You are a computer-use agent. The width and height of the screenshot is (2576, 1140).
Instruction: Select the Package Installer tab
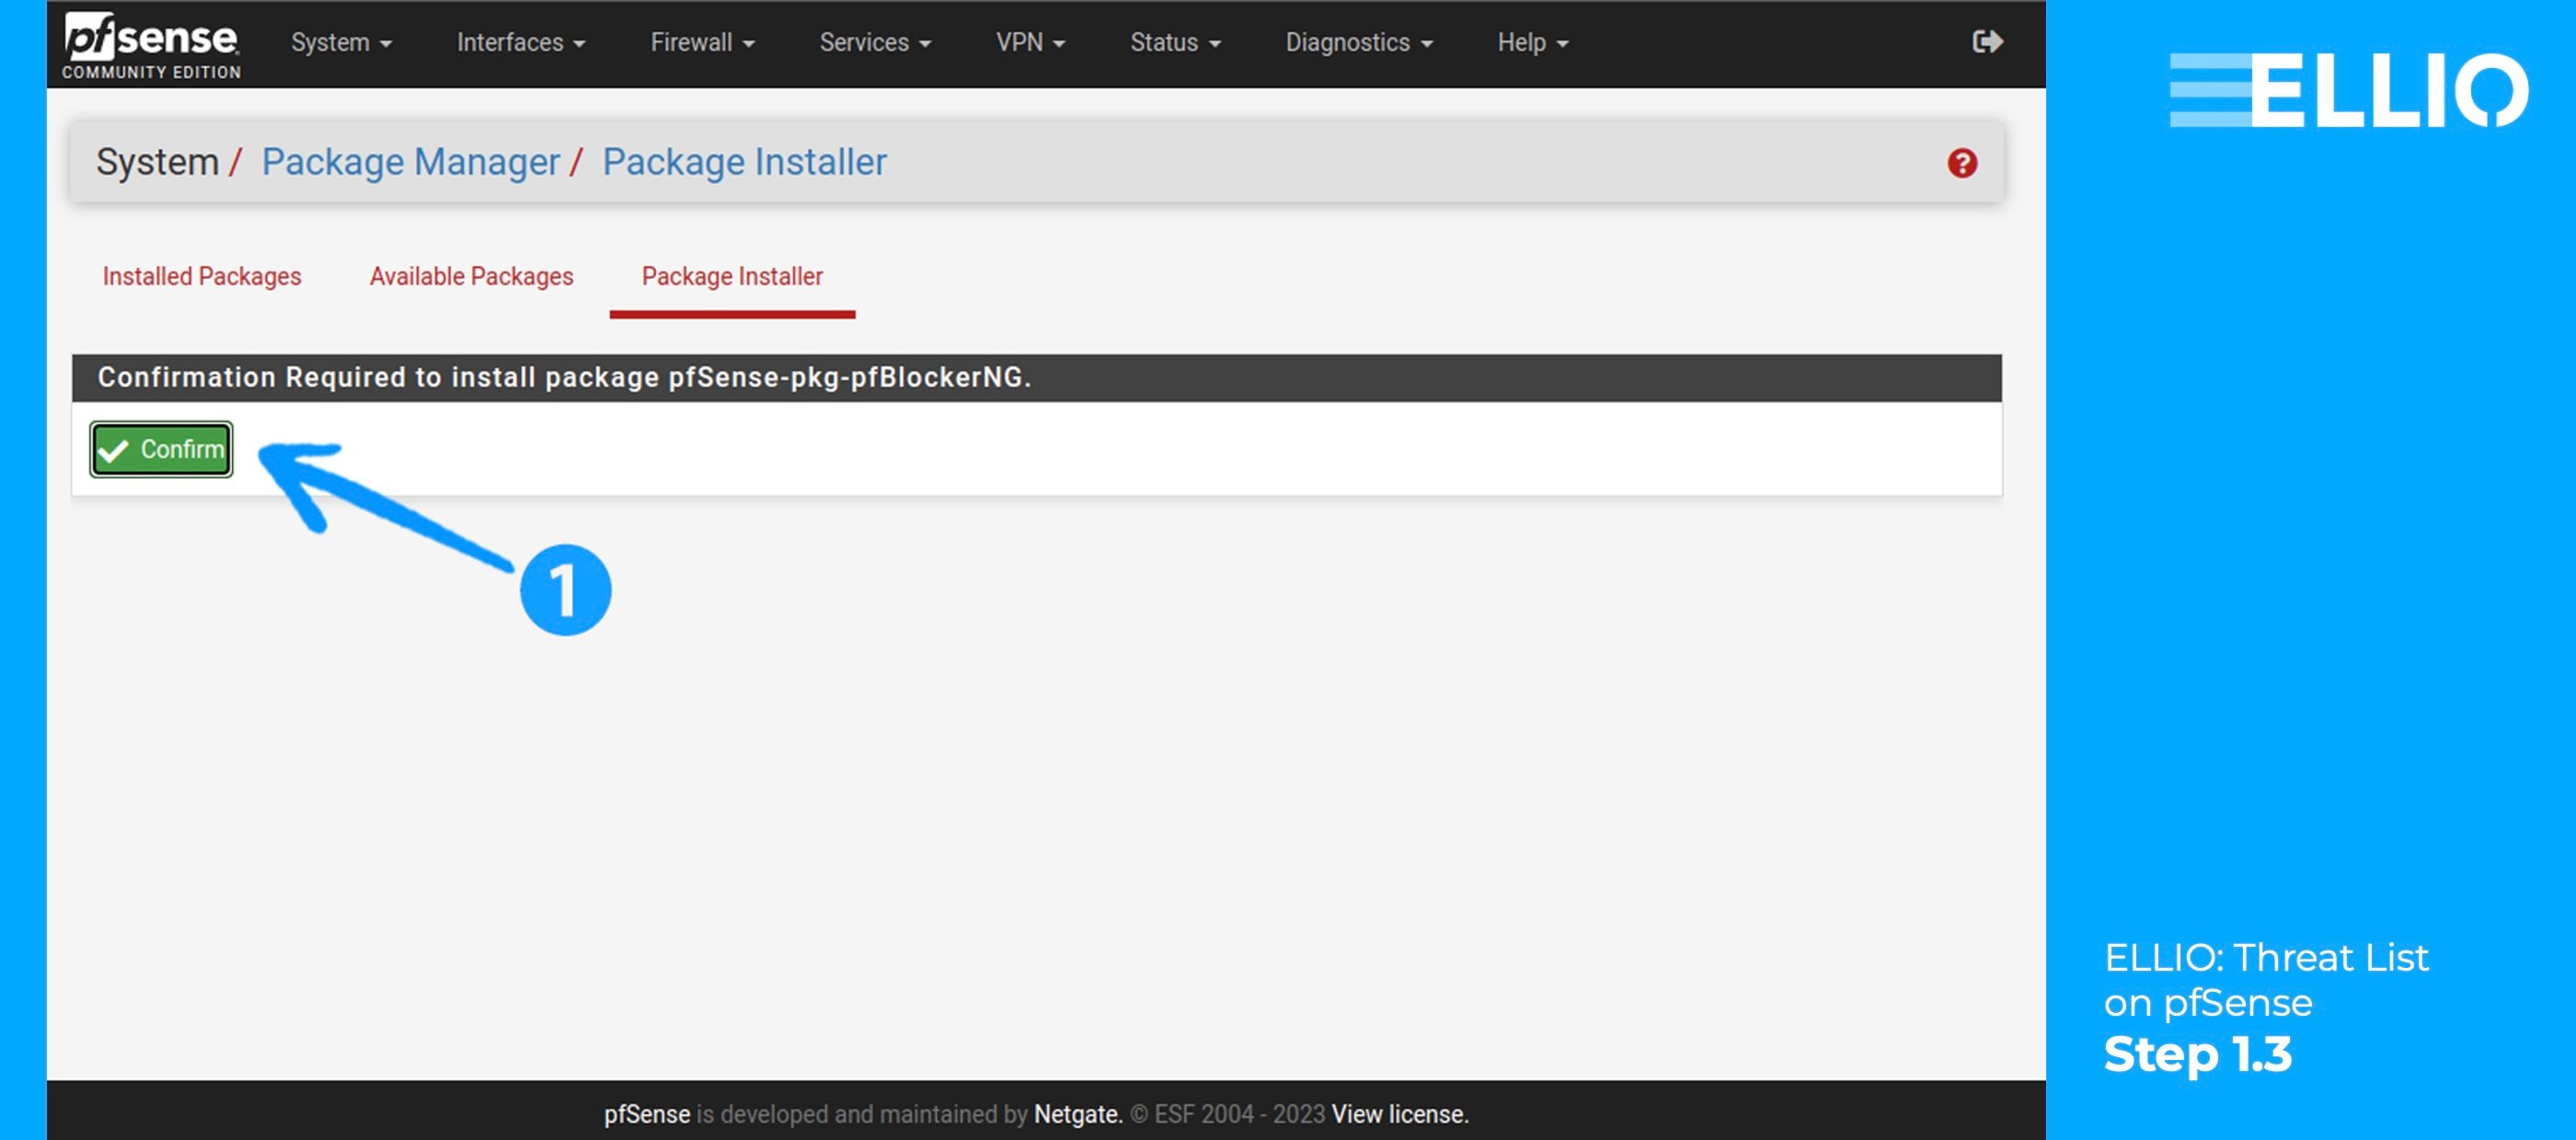coord(732,276)
